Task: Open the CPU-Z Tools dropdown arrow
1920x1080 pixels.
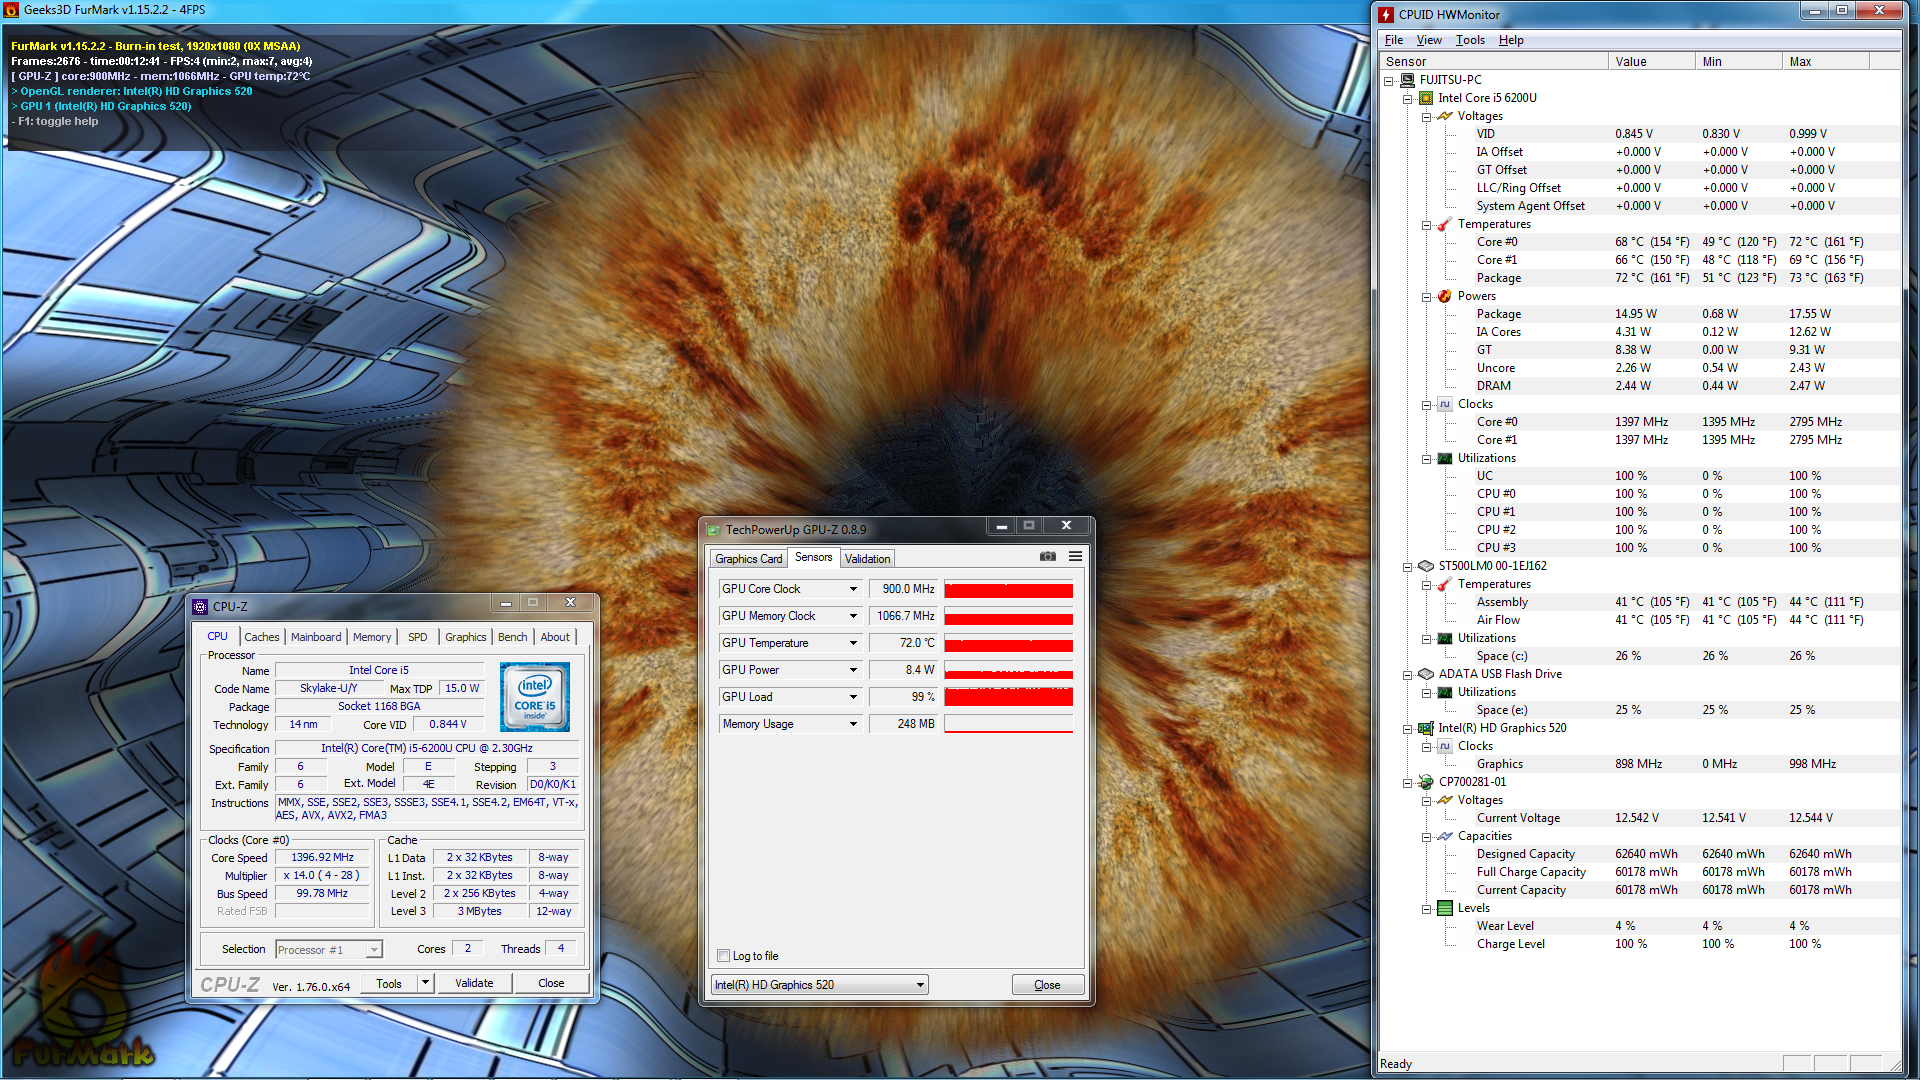Action: (x=425, y=983)
